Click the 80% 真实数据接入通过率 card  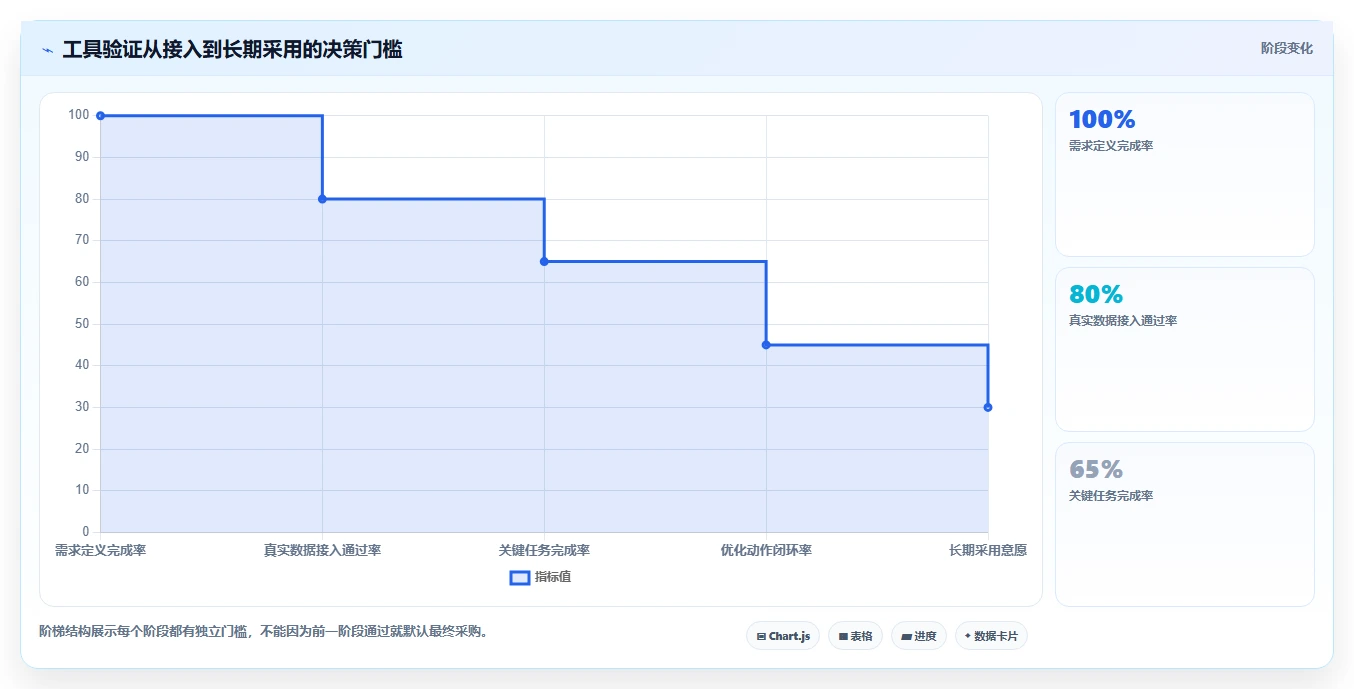(x=1185, y=350)
